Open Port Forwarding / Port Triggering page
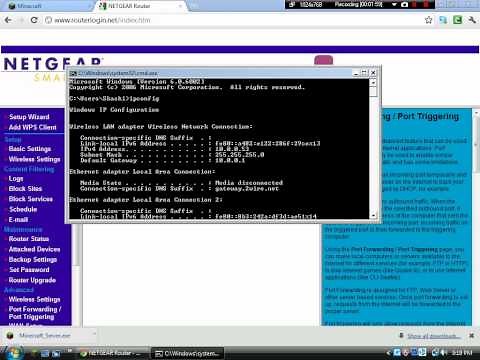Screen dimensions: 480x360 (x=35, y=313)
